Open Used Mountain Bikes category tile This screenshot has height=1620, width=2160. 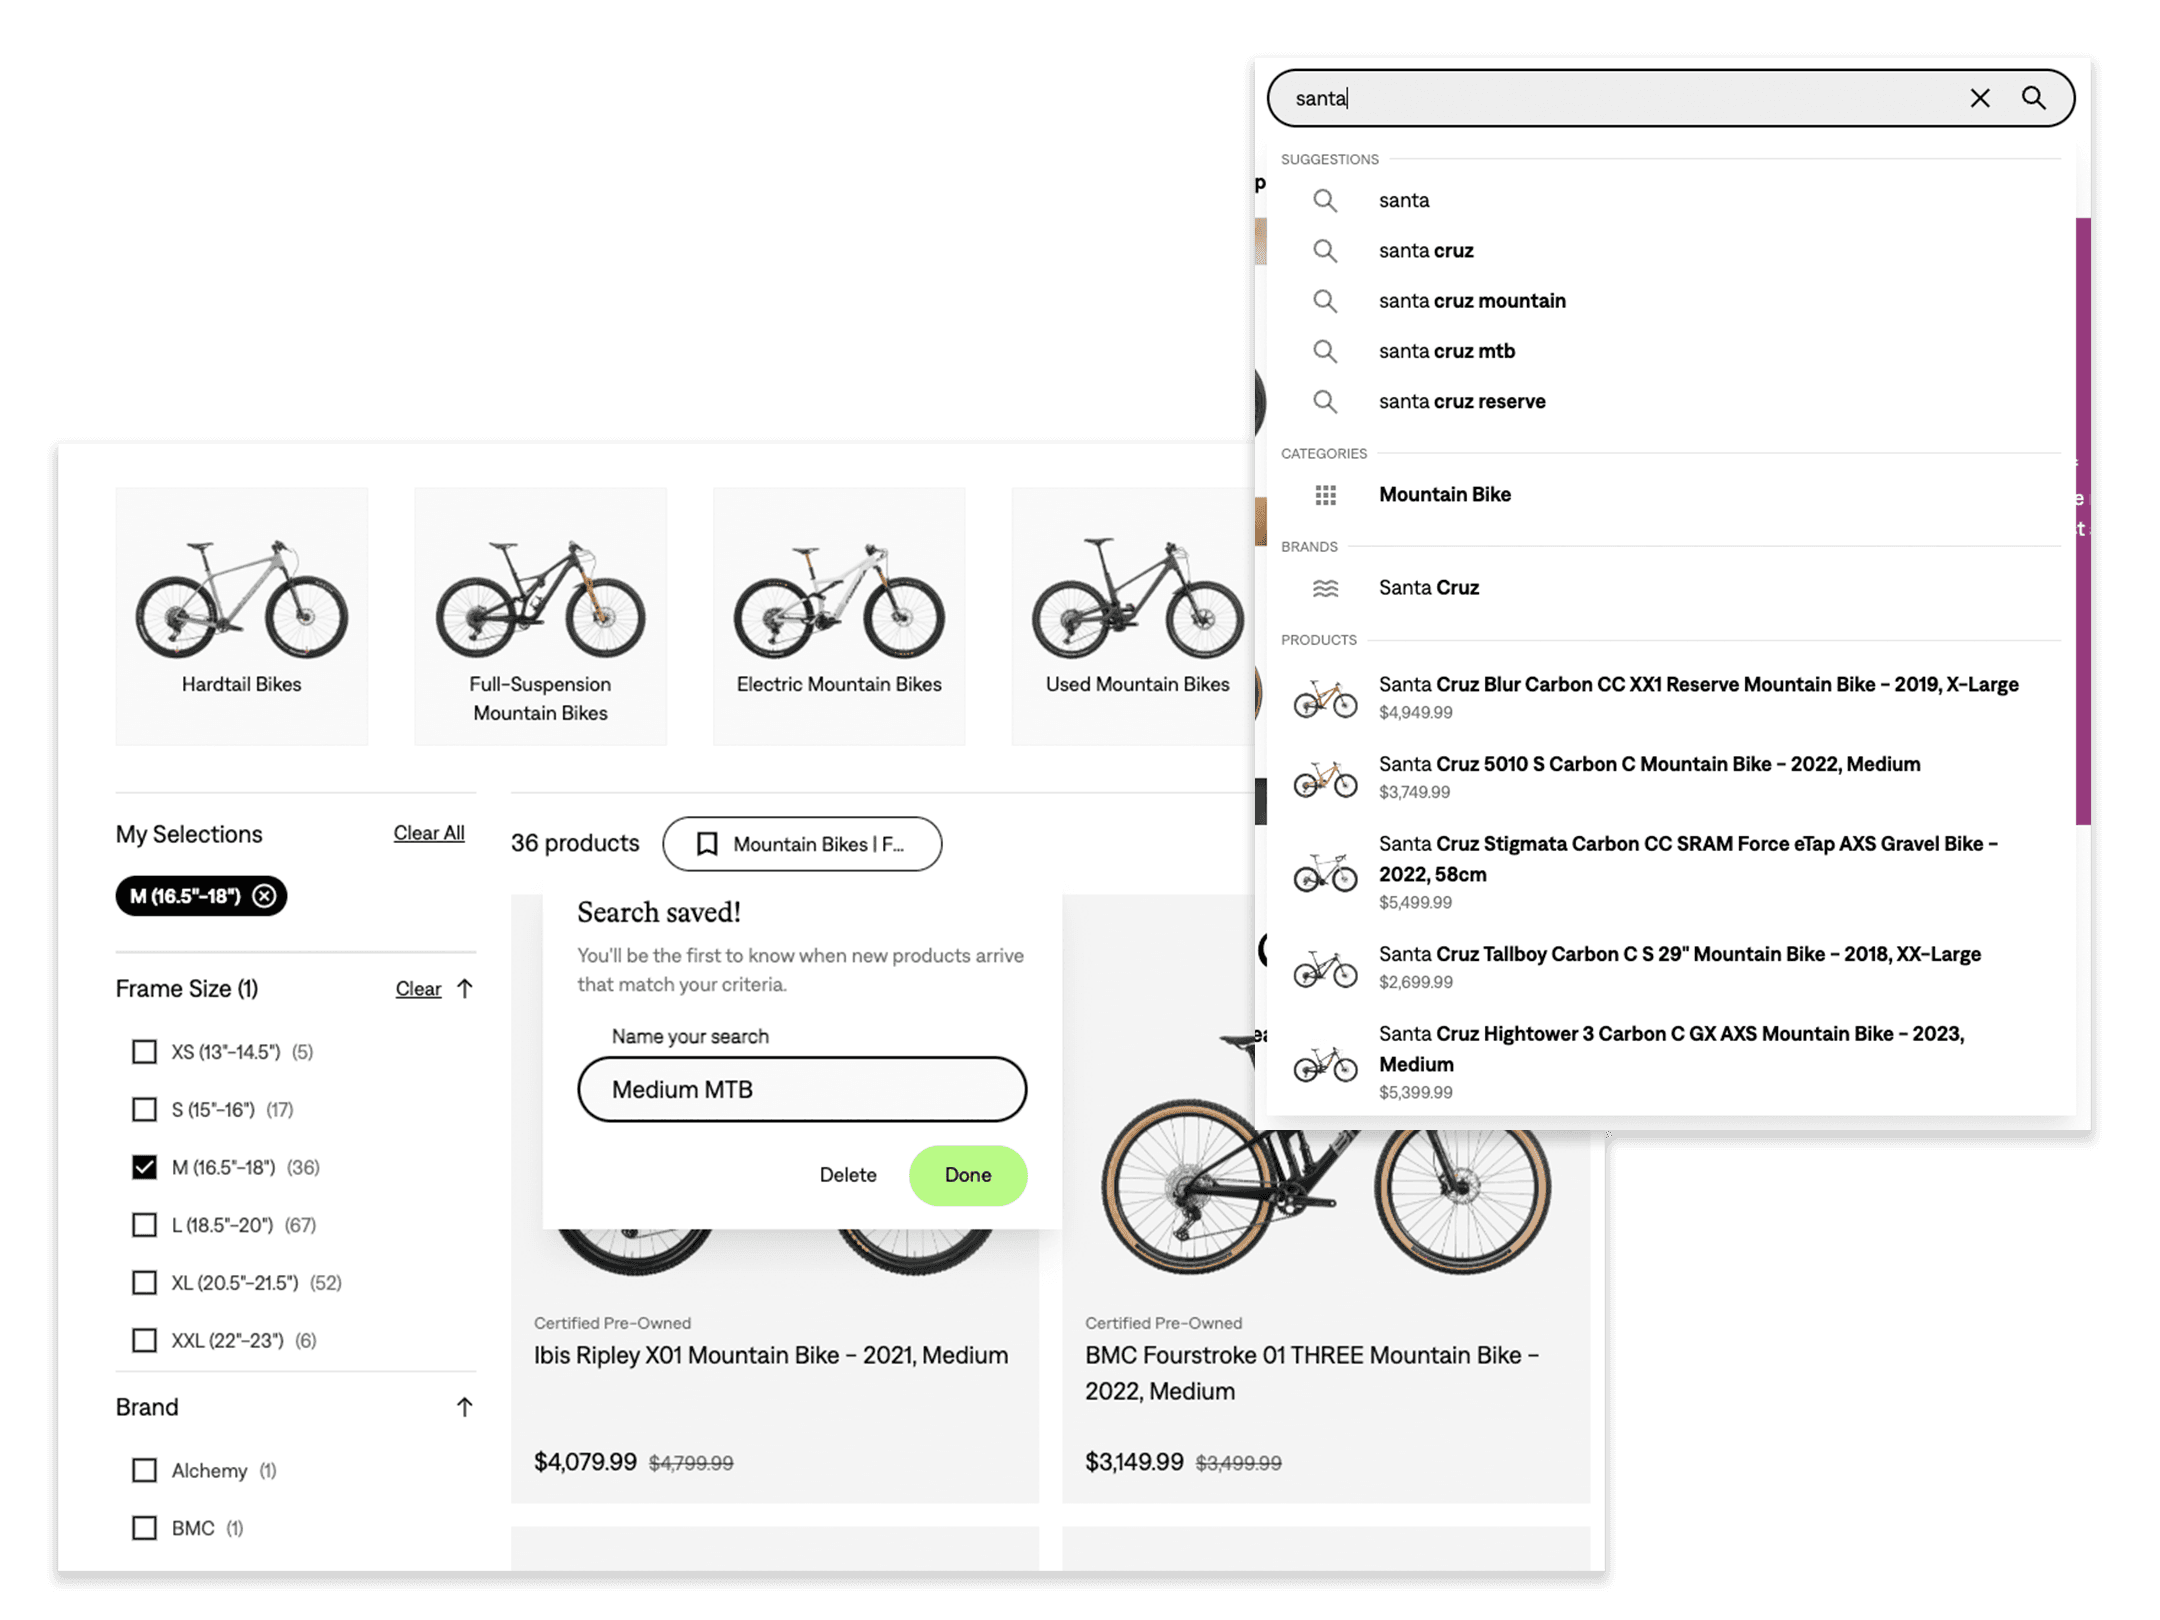[x=1134, y=616]
